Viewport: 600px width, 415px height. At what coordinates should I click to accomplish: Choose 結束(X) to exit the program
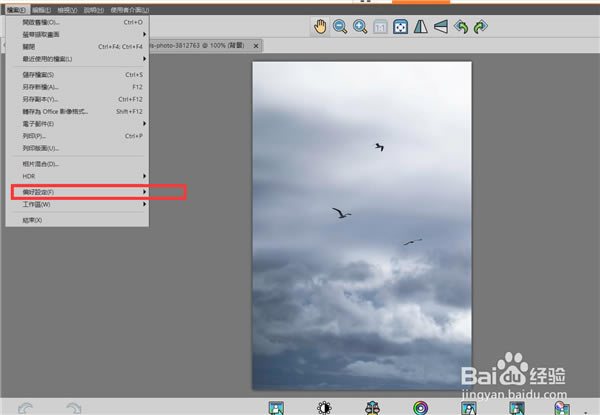click(x=77, y=220)
